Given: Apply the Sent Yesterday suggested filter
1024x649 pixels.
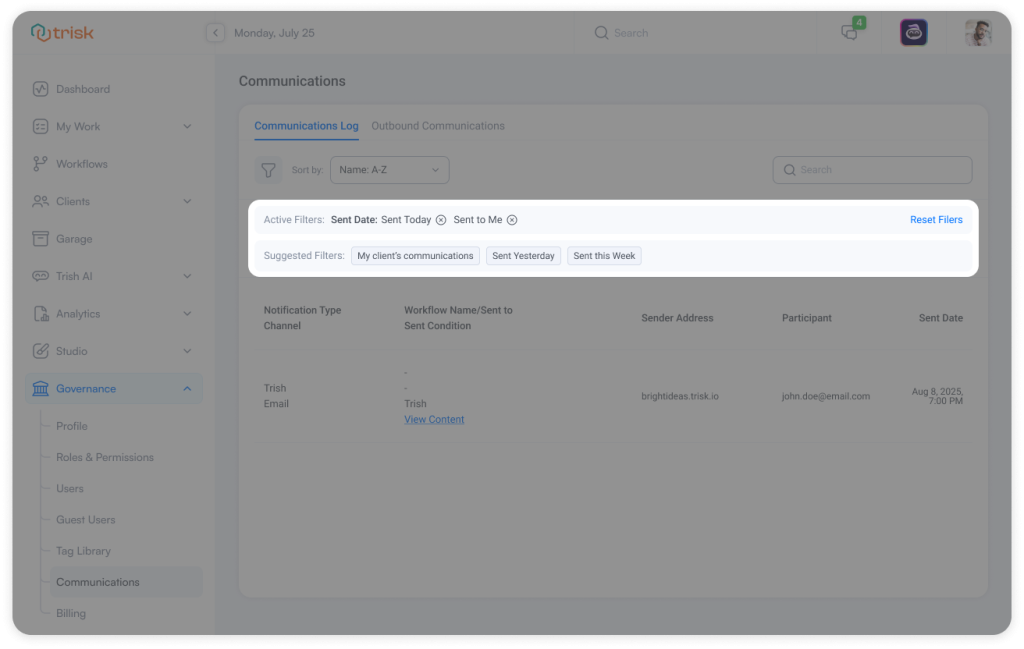Looking at the screenshot, I should [523, 256].
